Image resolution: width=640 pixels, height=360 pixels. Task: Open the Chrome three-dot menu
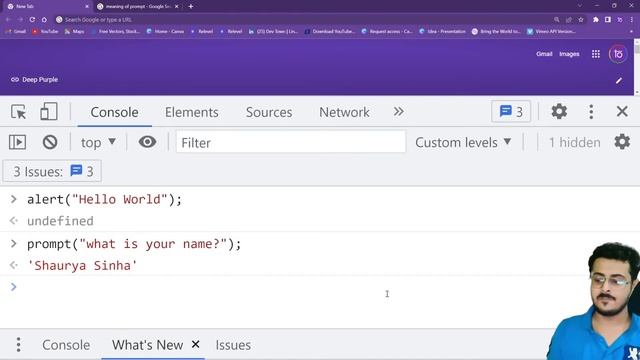pyautogui.click(x=631, y=20)
